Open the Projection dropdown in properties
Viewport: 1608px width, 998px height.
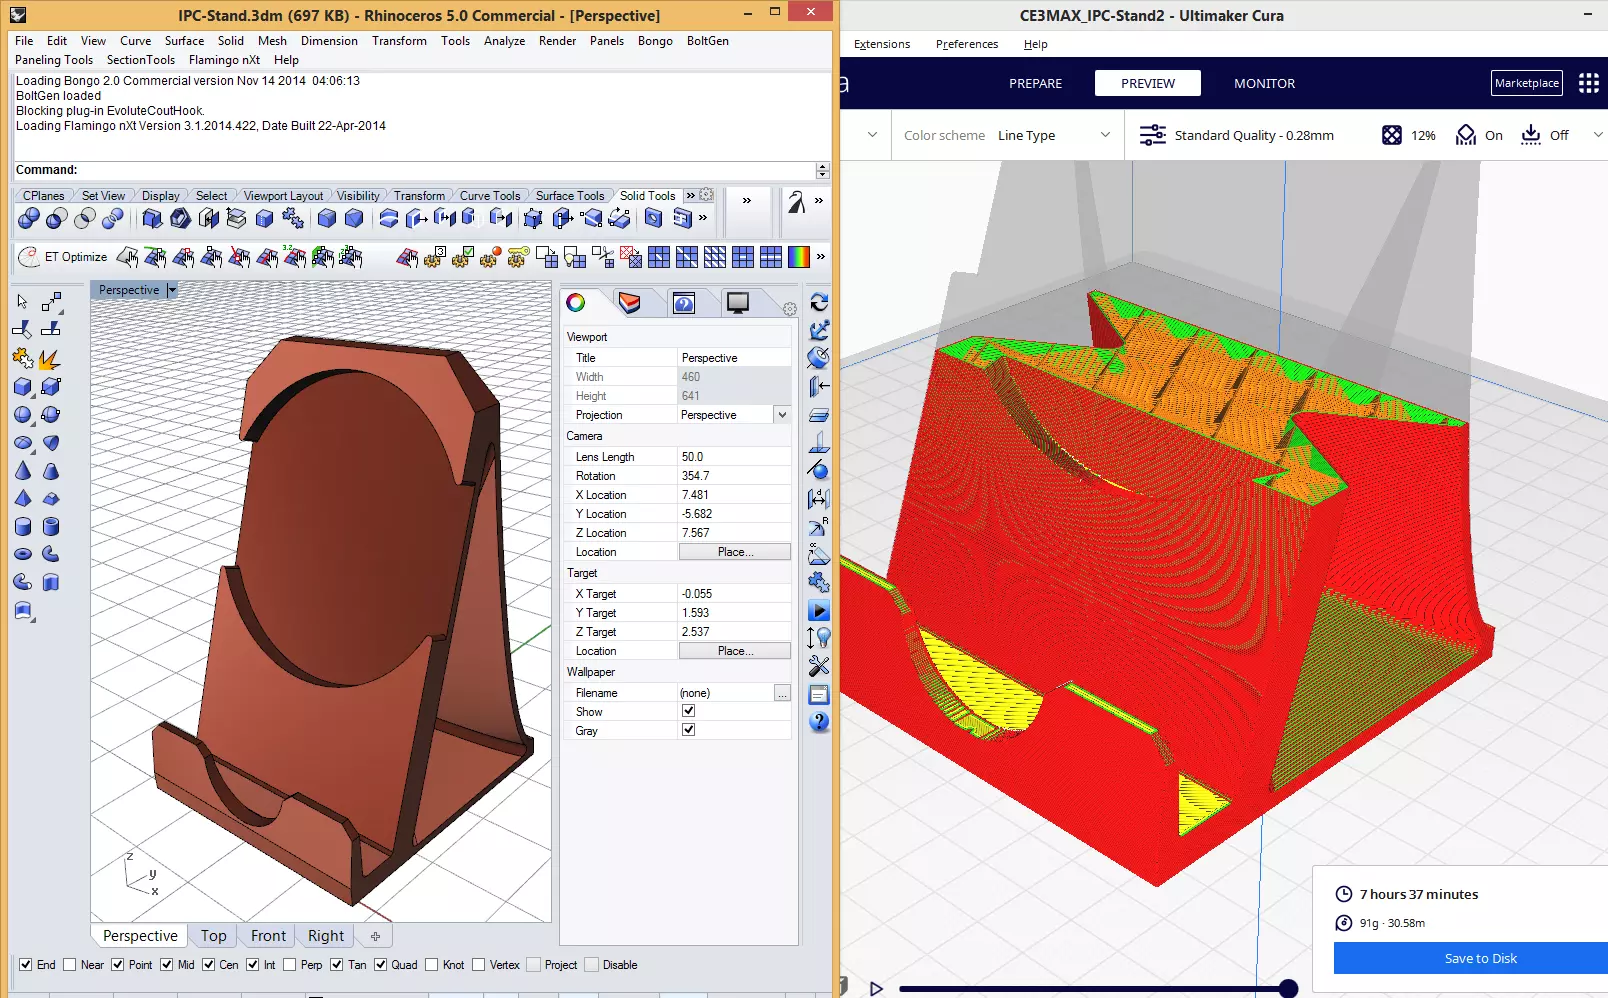[782, 415]
